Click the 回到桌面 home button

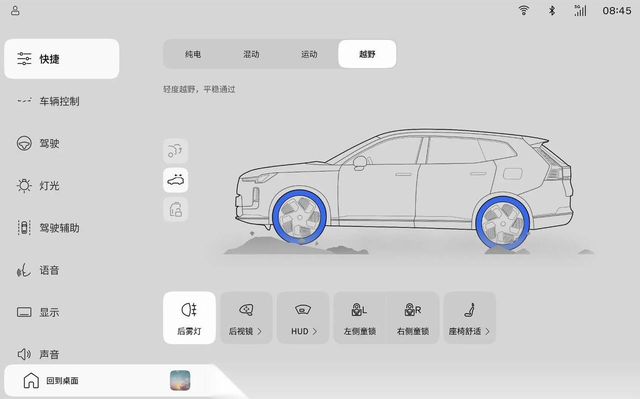click(51, 381)
